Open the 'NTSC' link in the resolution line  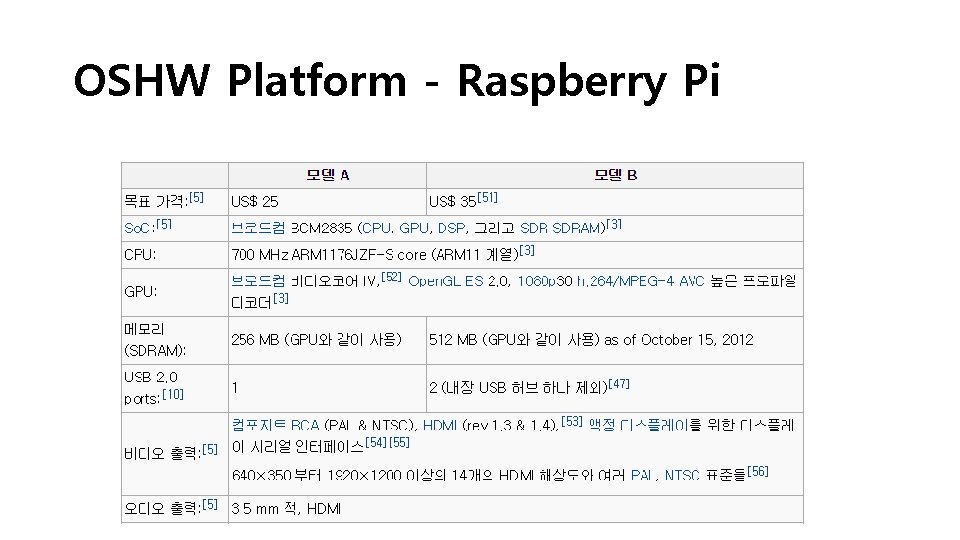[x=682, y=475]
